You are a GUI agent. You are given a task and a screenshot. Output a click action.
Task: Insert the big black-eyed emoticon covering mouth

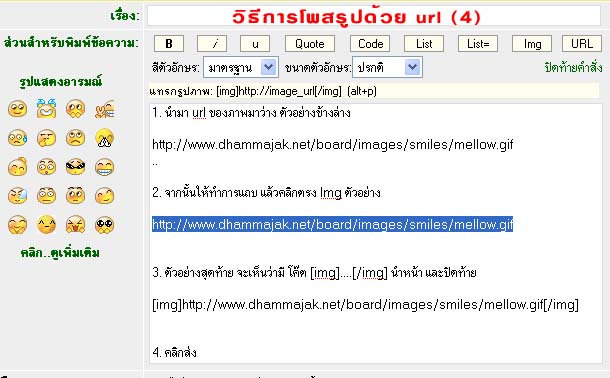105,224
